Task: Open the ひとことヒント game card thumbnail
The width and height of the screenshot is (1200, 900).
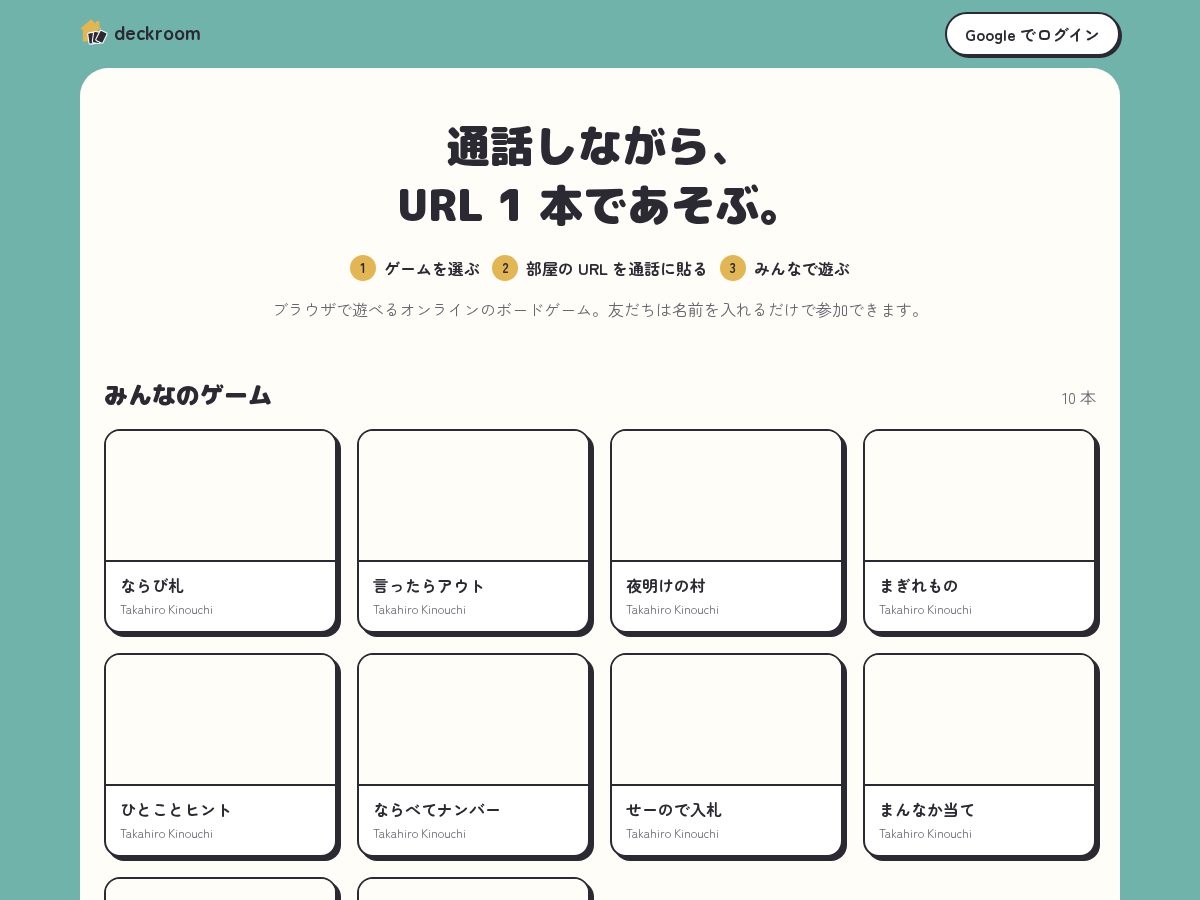Action: (220, 720)
